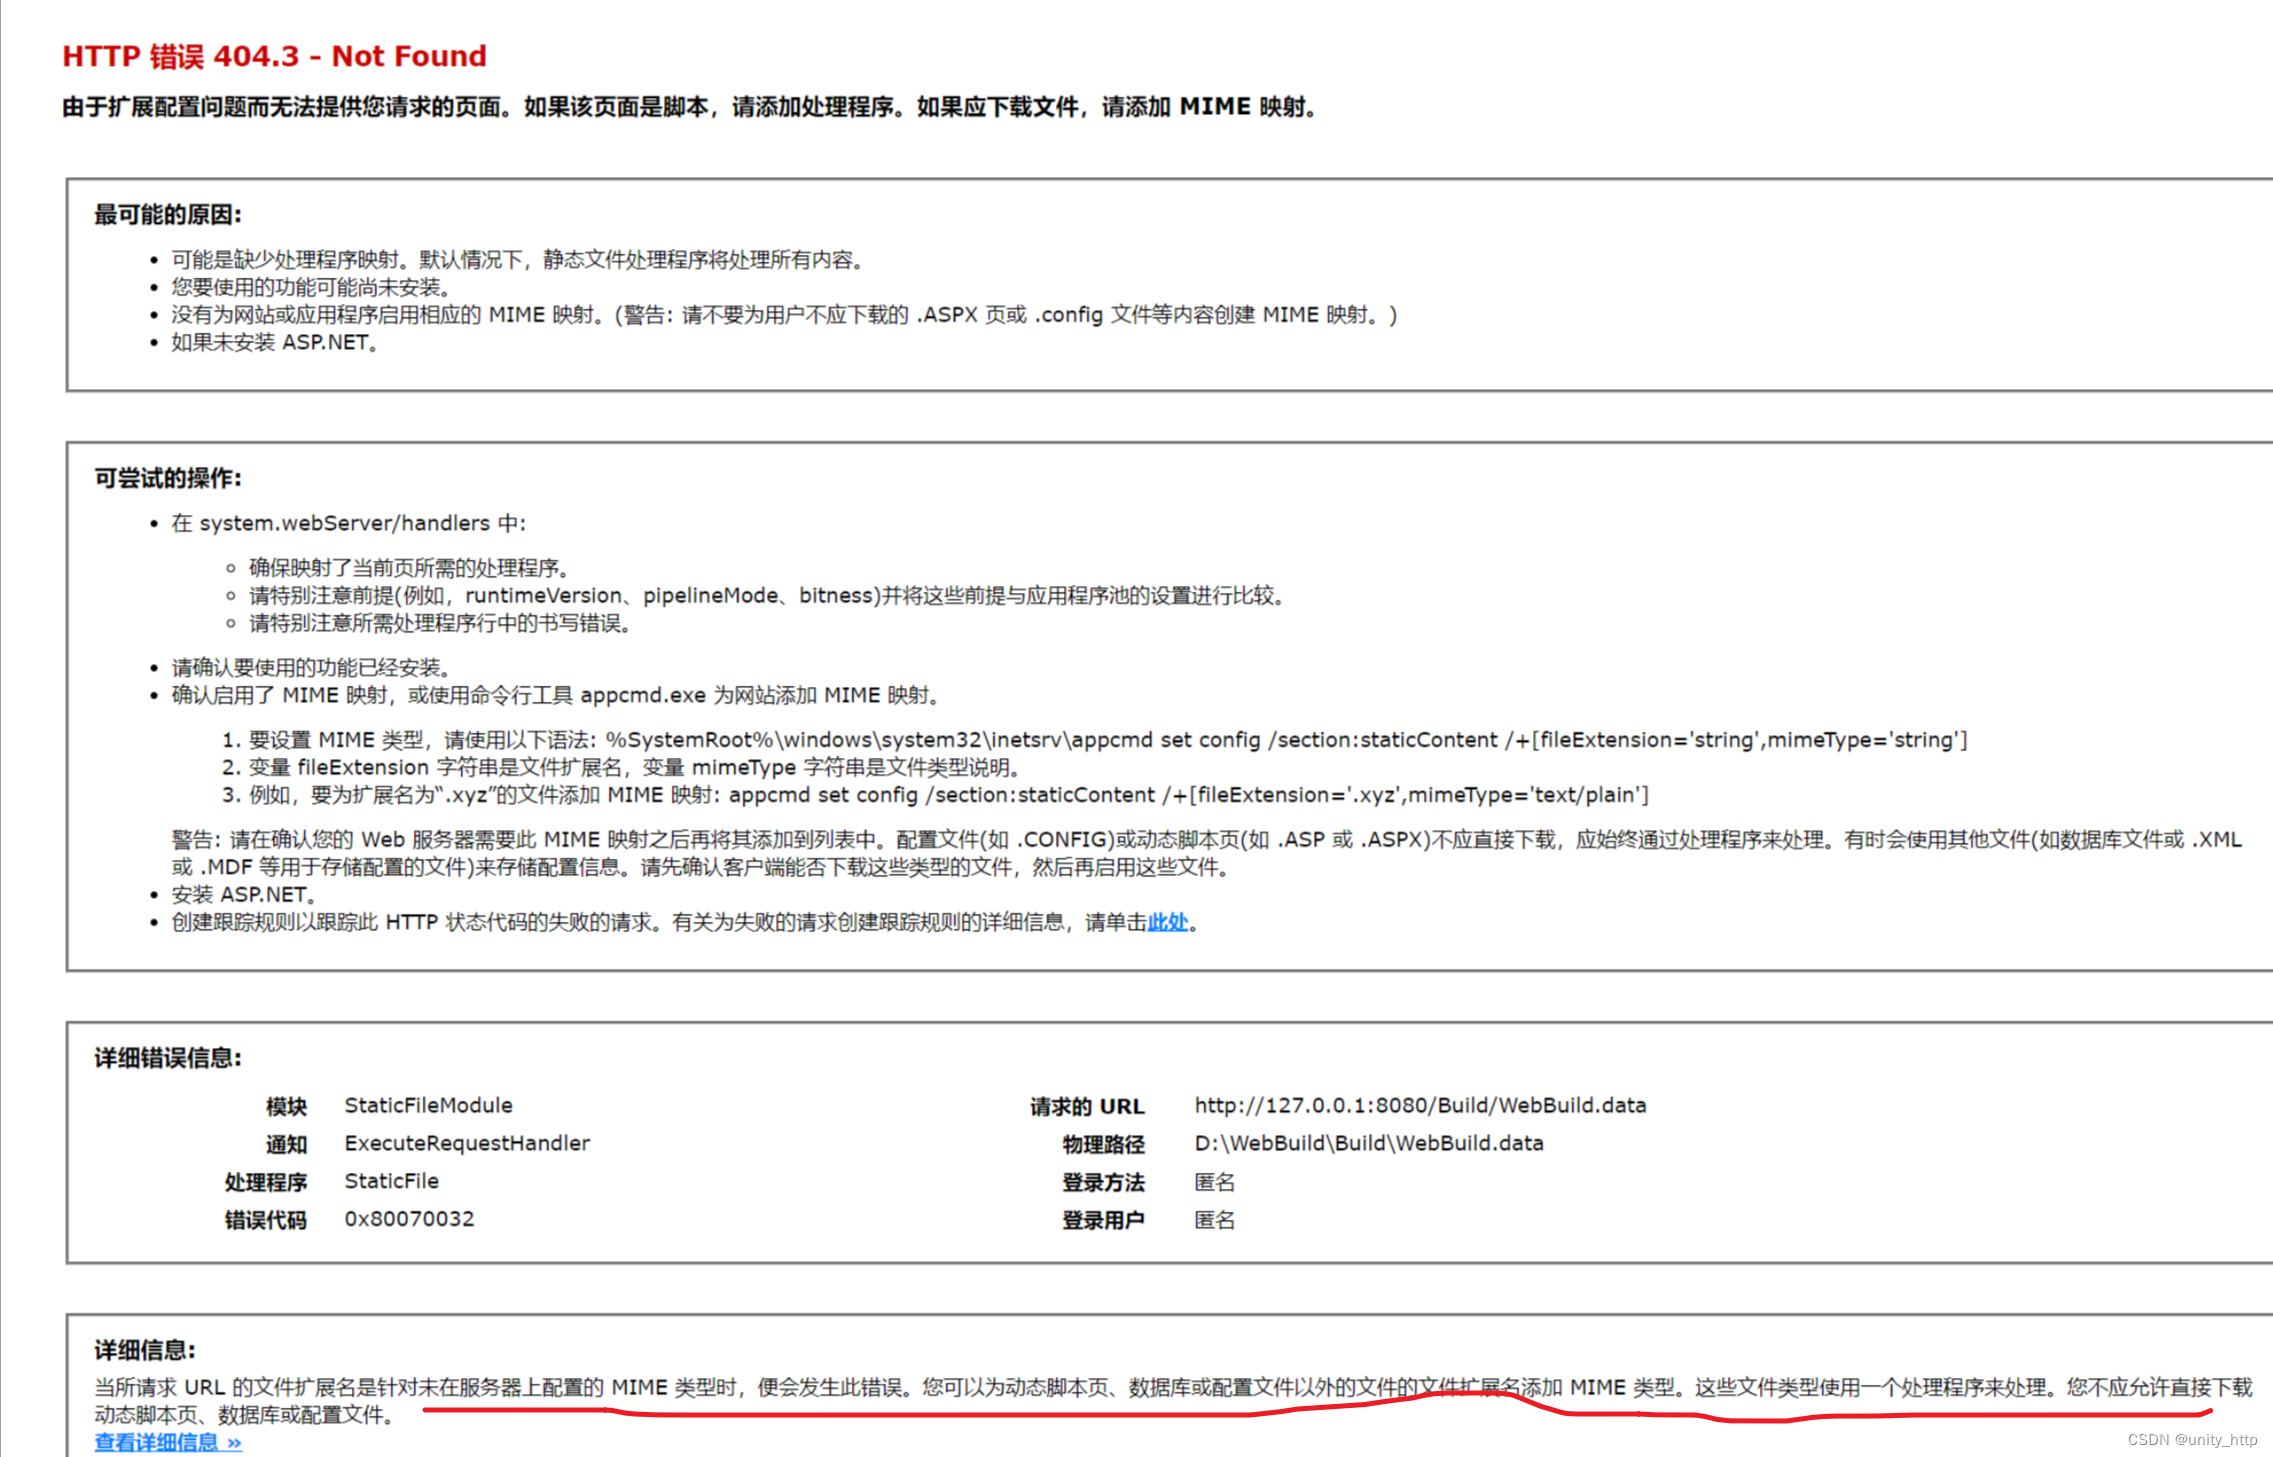Click the sub-bullet mentioning runtimeVersion and pipelineMode
The image size is (2273, 1457).
click(x=766, y=596)
